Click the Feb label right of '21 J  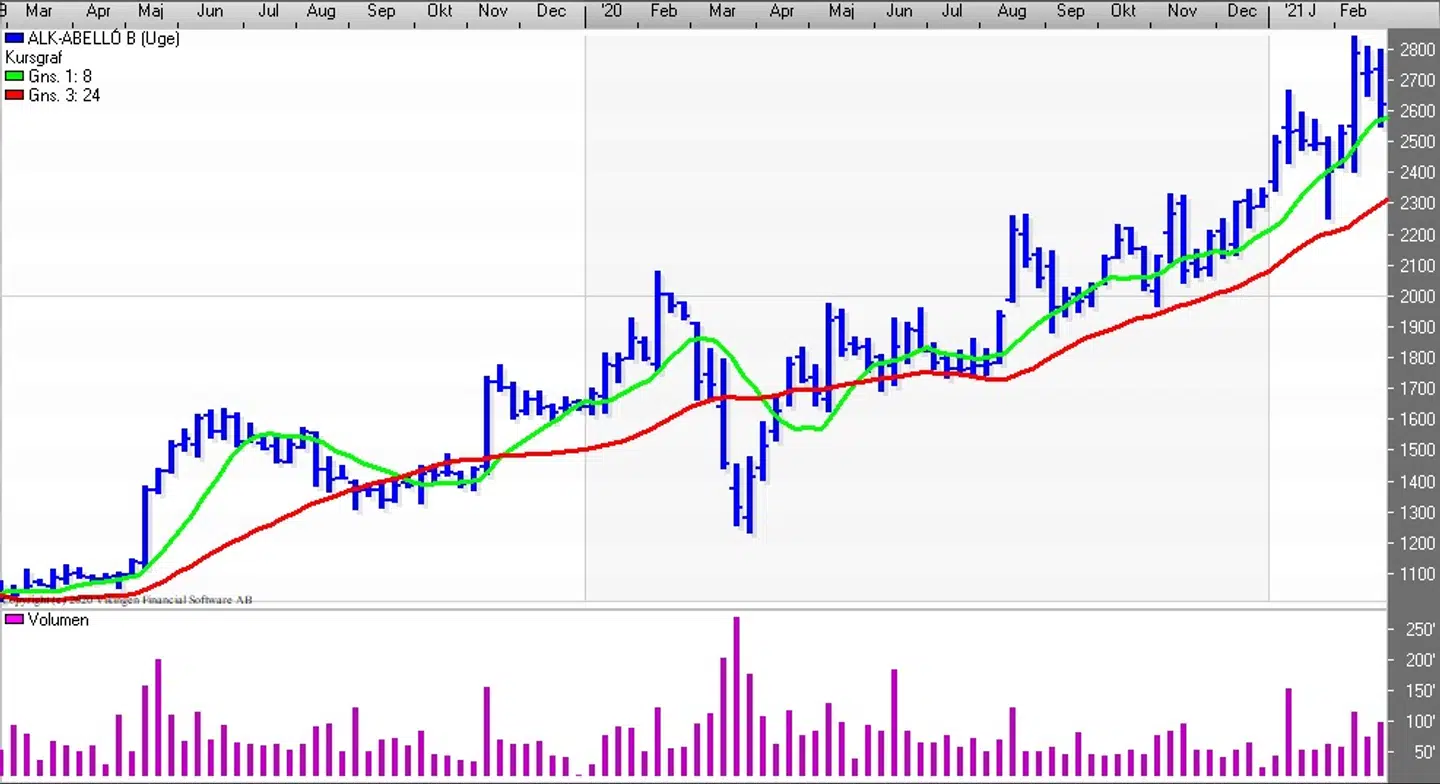click(x=1353, y=11)
